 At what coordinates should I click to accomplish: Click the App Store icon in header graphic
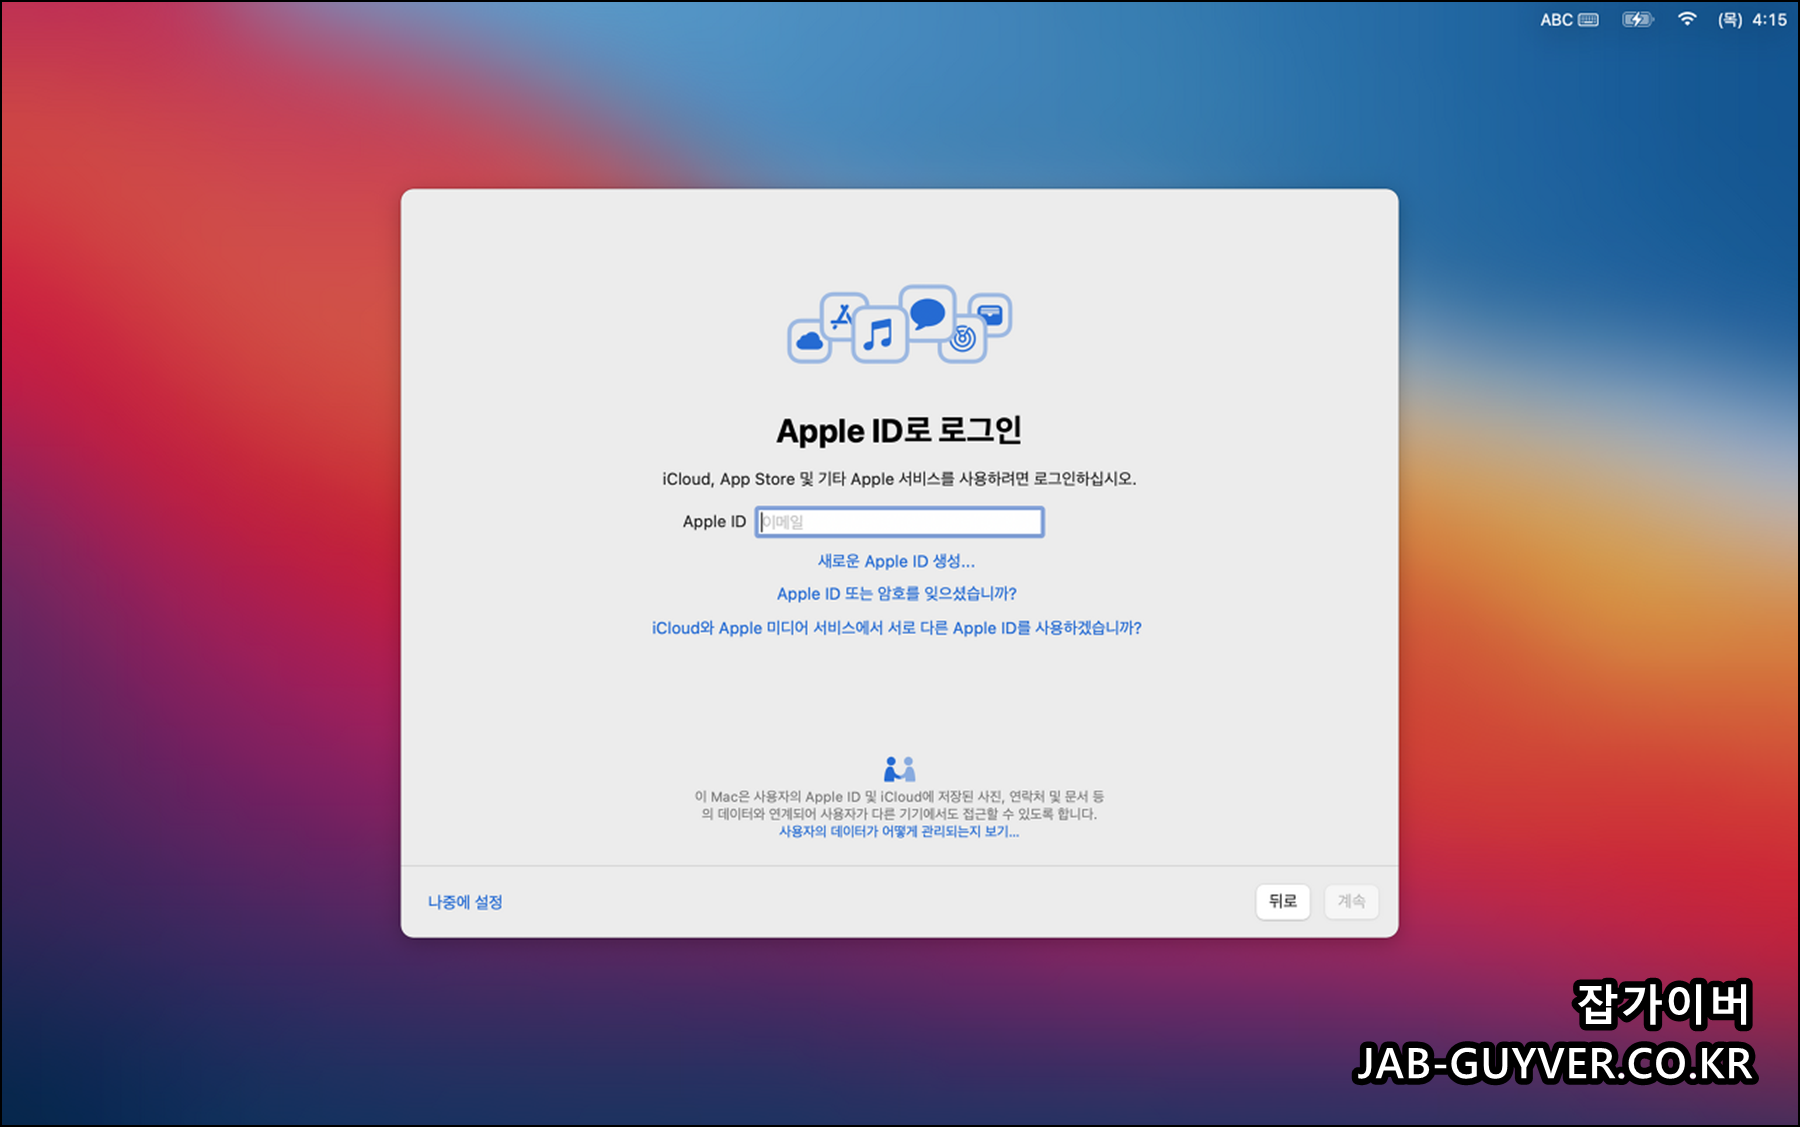(842, 317)
